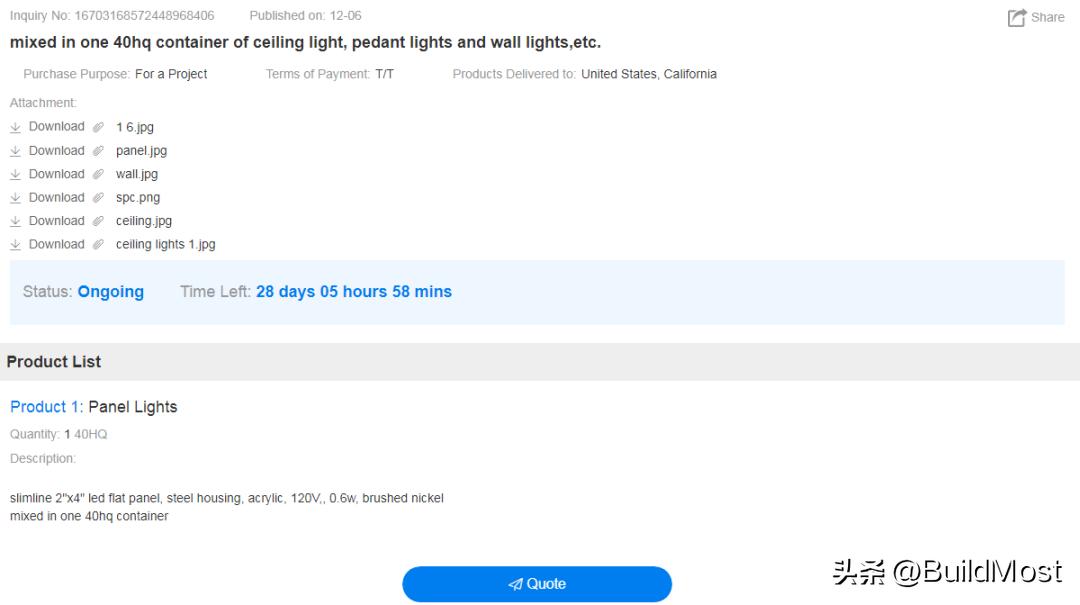Click the Product List section header
Viewport: 1080px width, 605px height.
[x=54, y=362]
